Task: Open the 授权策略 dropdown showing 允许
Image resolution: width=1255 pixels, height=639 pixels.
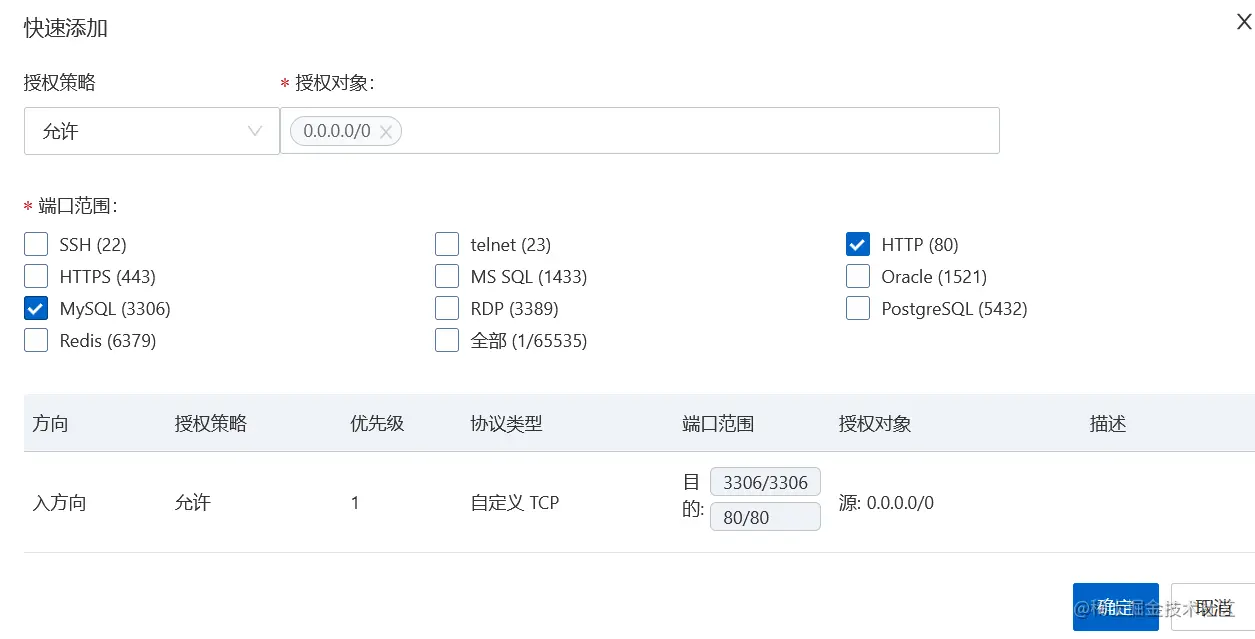Action: [x=152, y=131]
